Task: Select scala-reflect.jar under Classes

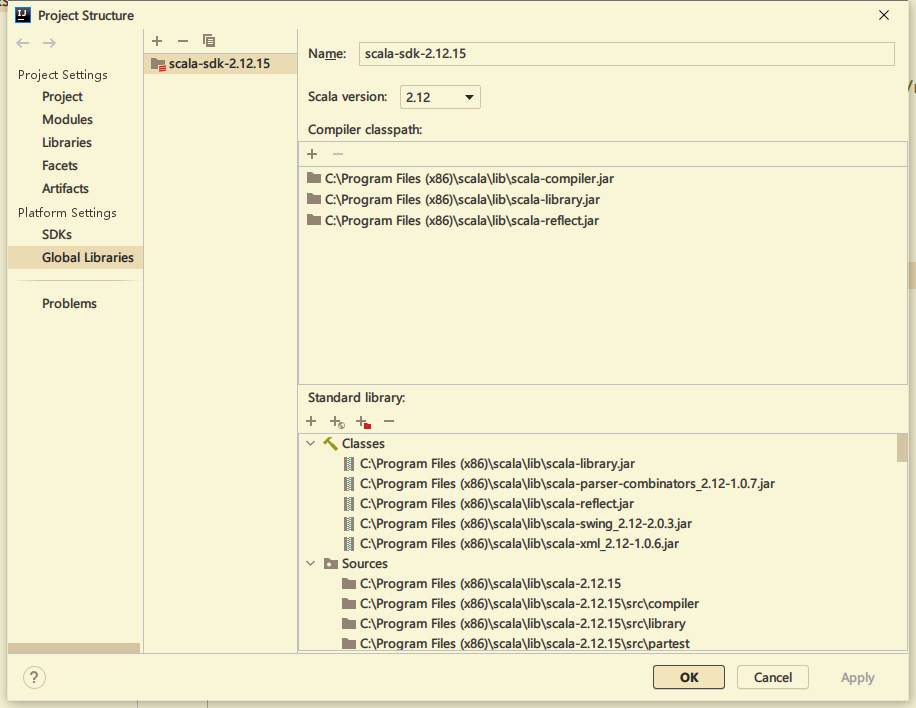Action: pyautogui.click(x=497, y=504)
